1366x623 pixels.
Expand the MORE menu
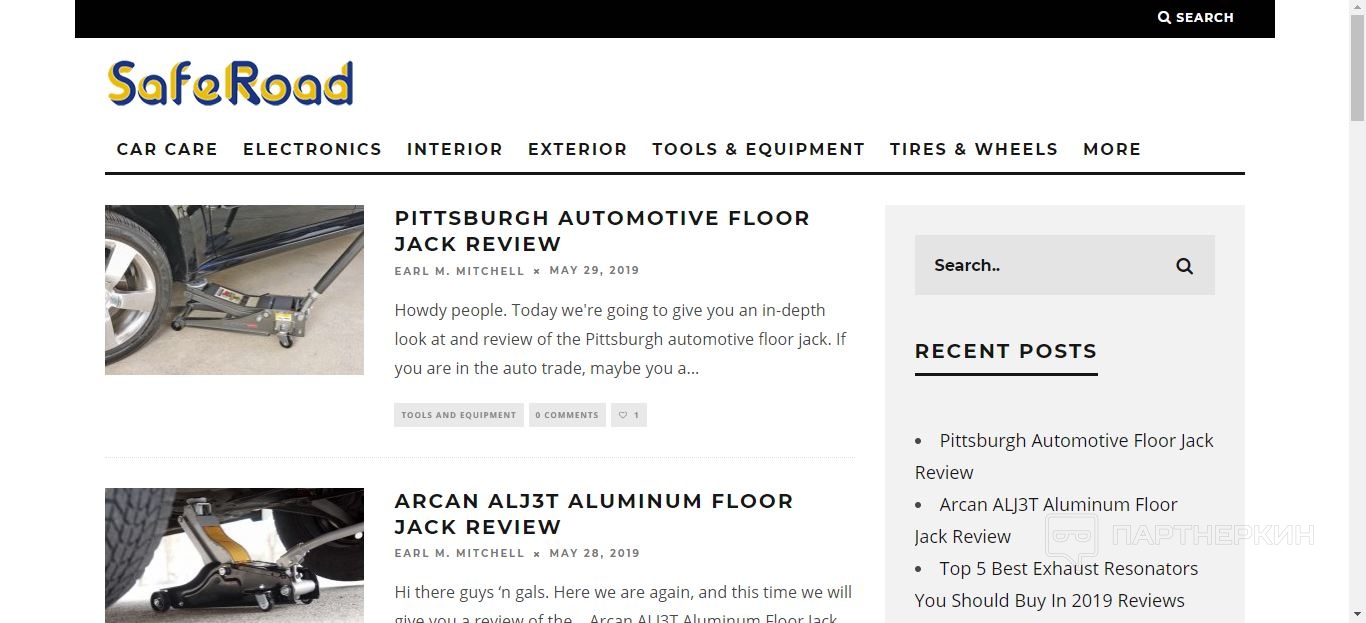click(1112, 149)
